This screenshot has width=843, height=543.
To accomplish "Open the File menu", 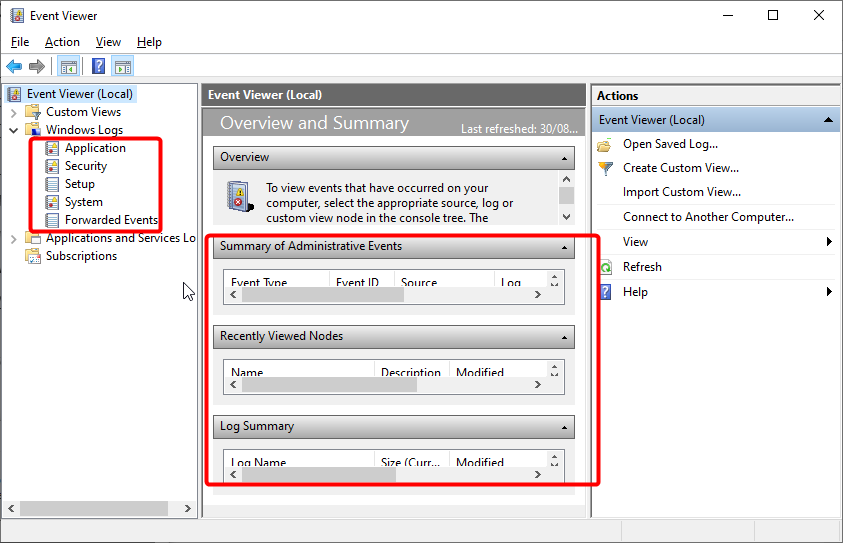I will (20, 42).
